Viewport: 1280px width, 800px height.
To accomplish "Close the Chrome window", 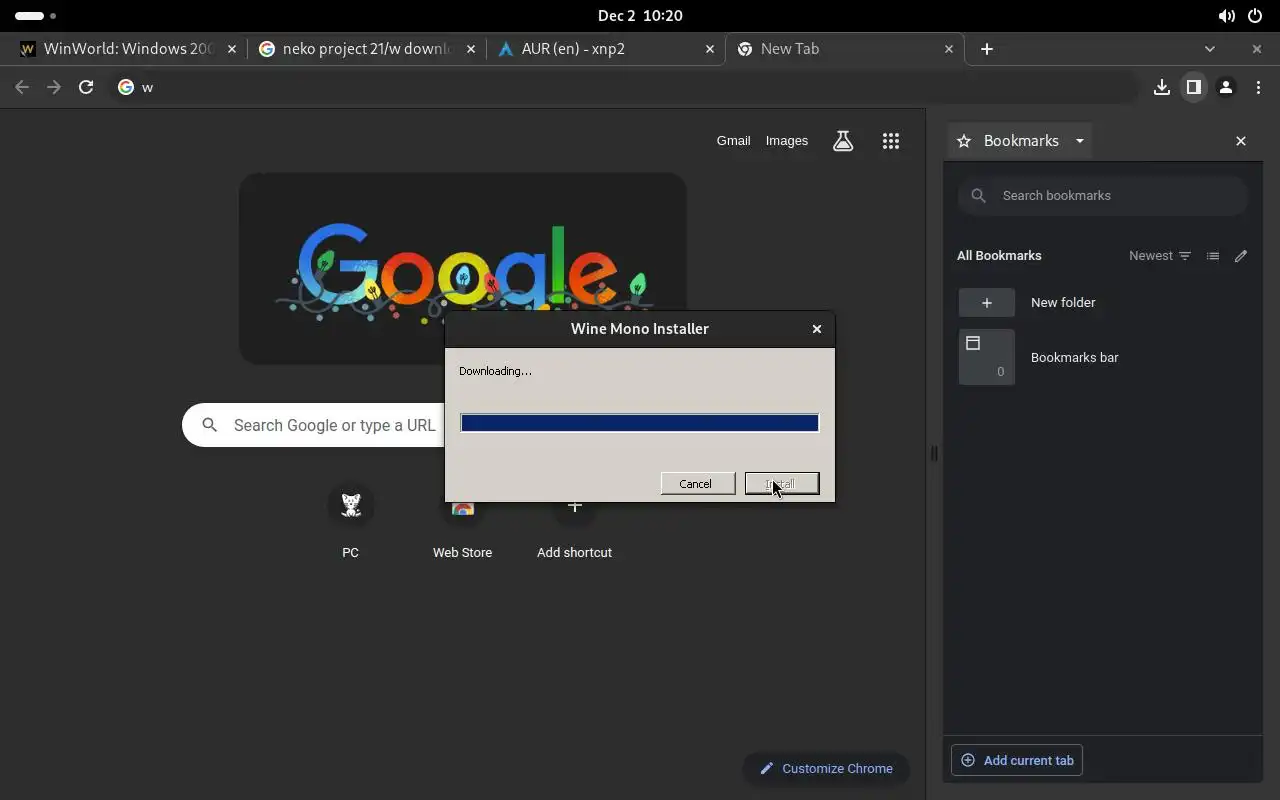I will pyautogui.click(x=1257, y=49).
